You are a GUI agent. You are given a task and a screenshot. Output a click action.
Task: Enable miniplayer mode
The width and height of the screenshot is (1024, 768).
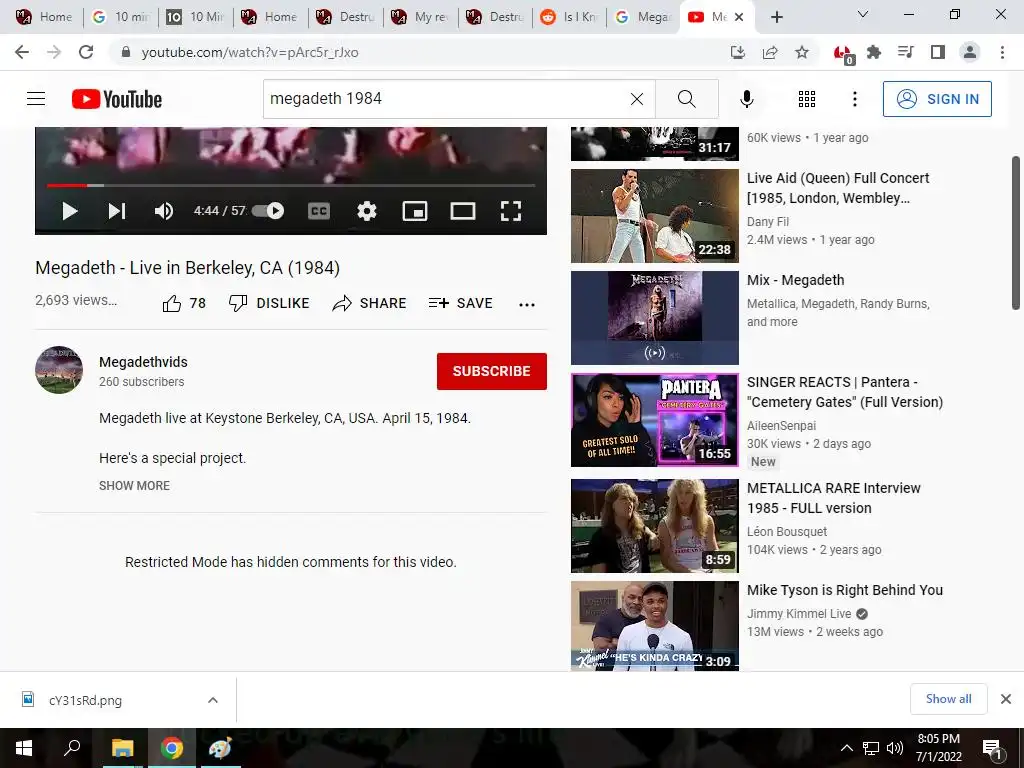point(415,211)
